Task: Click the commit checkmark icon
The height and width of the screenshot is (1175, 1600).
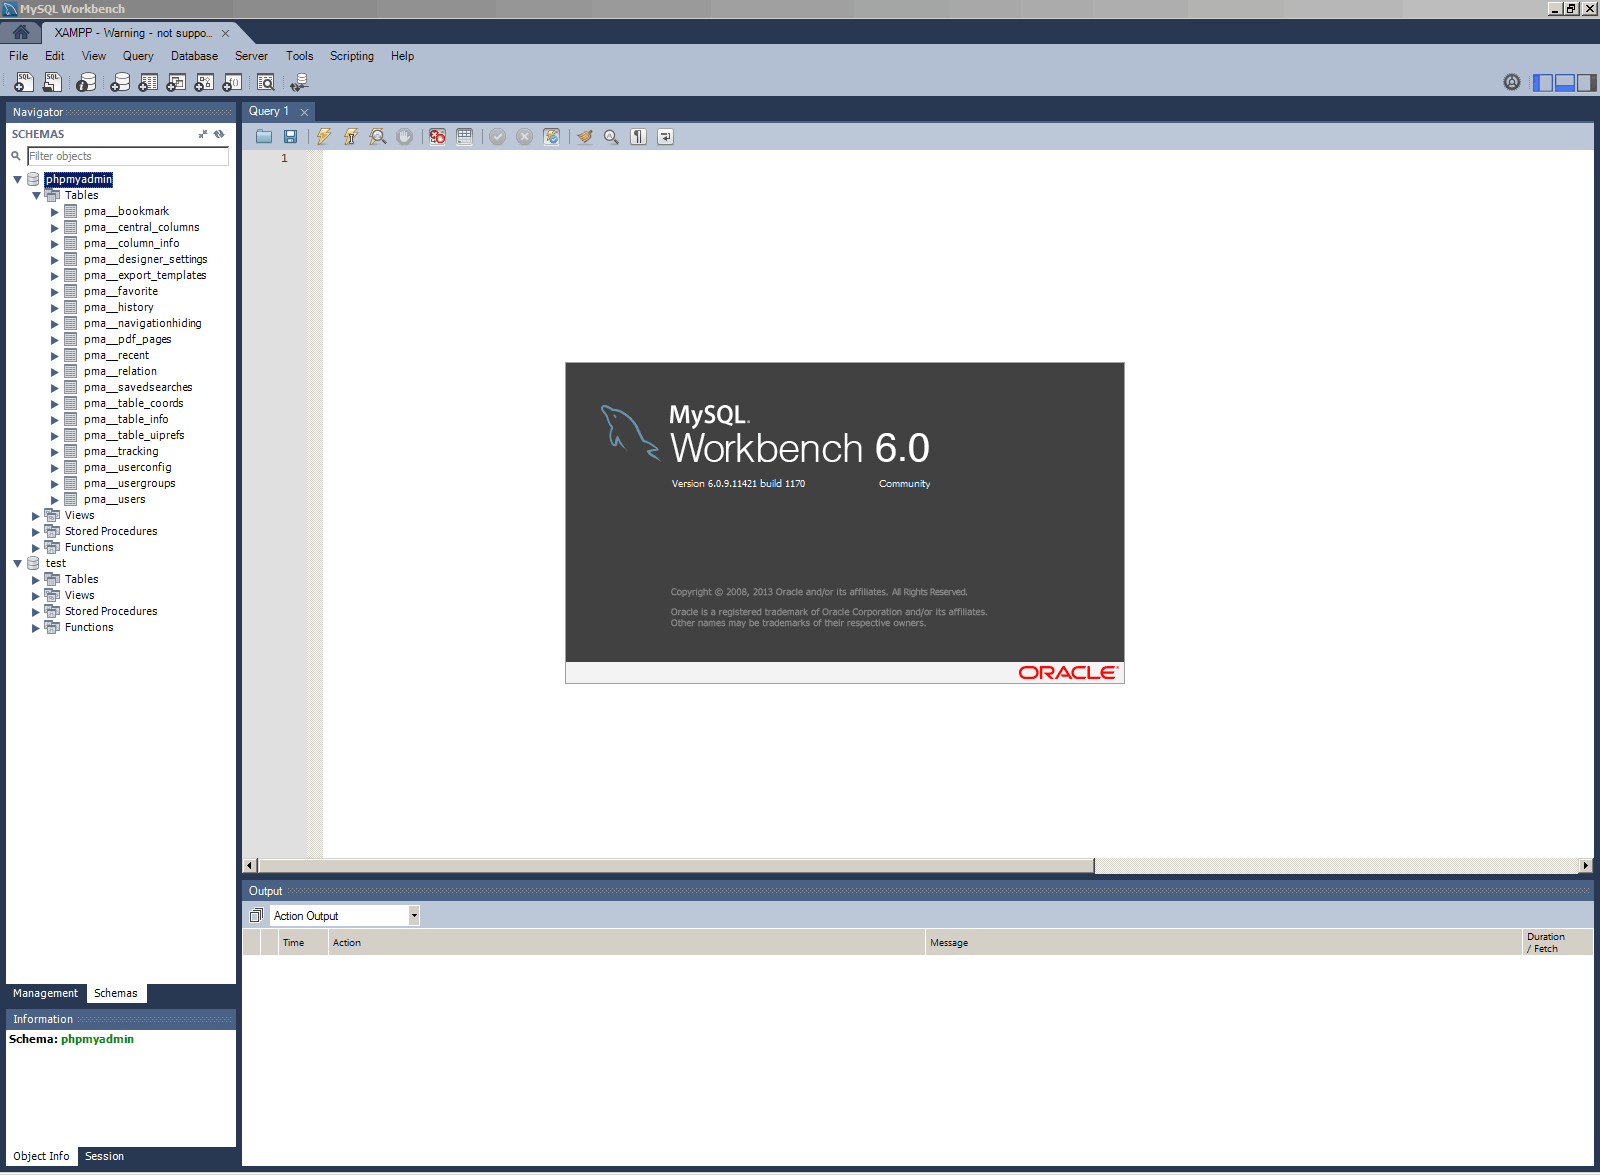Action: pos(498,137)
